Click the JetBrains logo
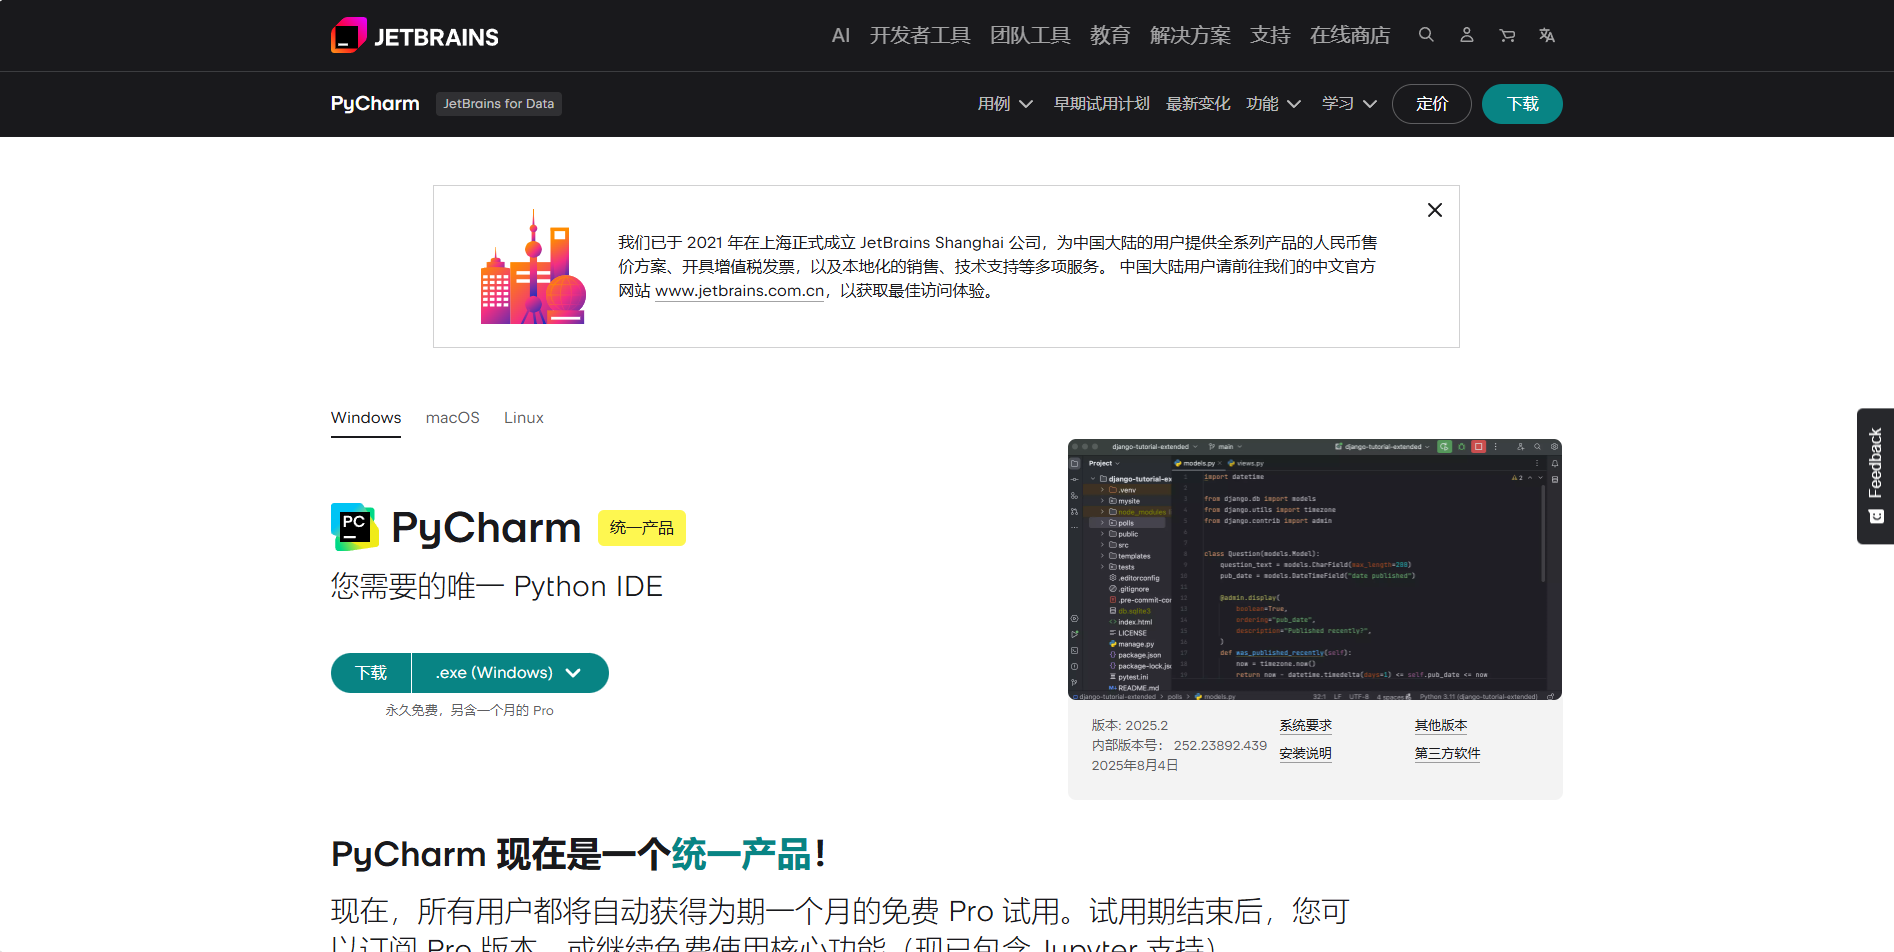The image size is (1894, 952). 415,36
